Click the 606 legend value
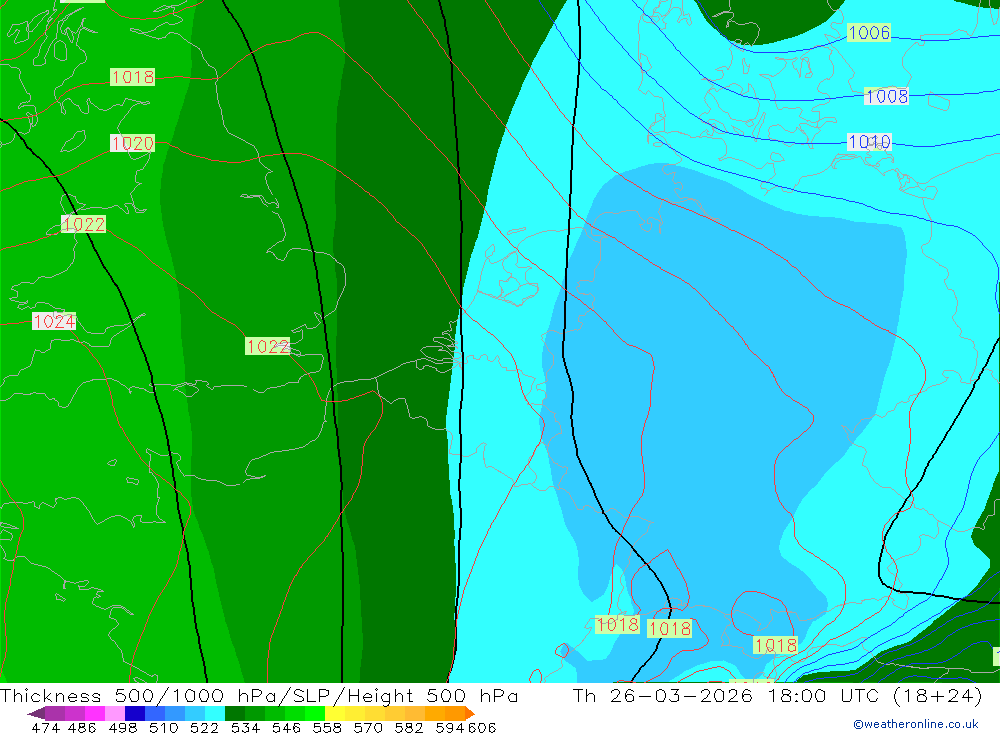The width and height of the screenshot is (1000, 733). click(482, 727)
